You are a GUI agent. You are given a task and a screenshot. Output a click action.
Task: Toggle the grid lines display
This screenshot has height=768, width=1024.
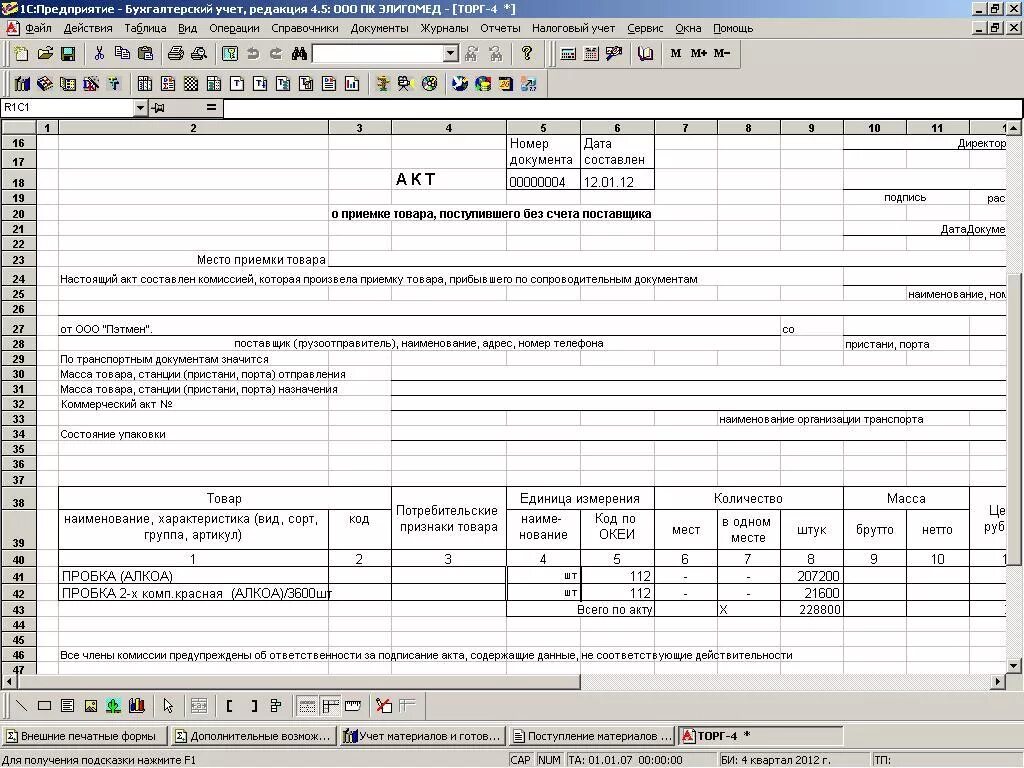(307, 706)
